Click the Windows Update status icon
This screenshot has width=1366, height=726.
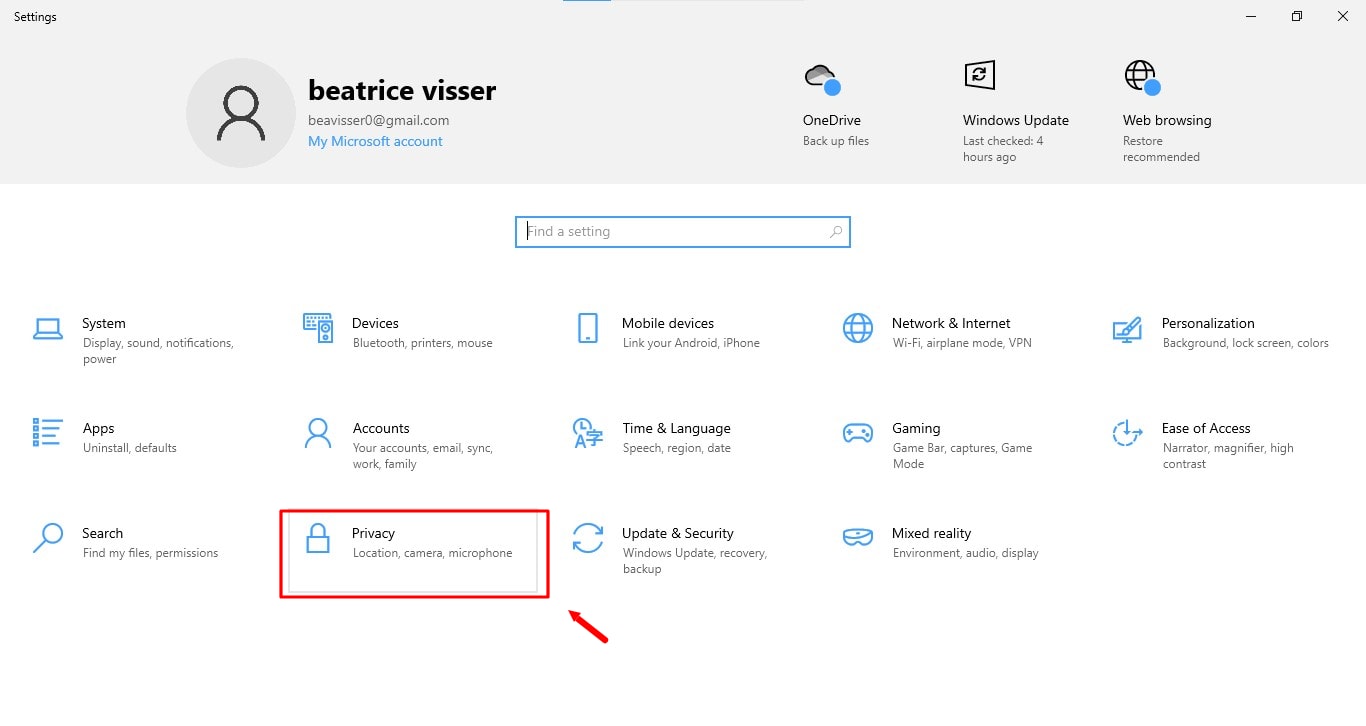click(979, 74)
